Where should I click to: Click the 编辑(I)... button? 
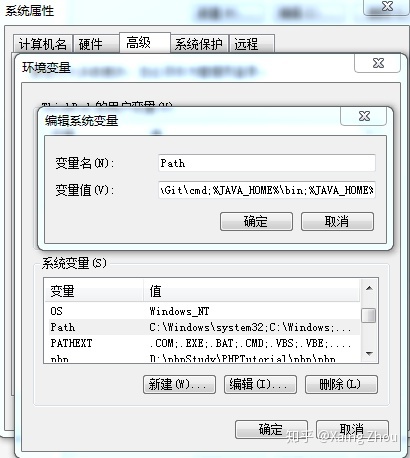point(260,385)
